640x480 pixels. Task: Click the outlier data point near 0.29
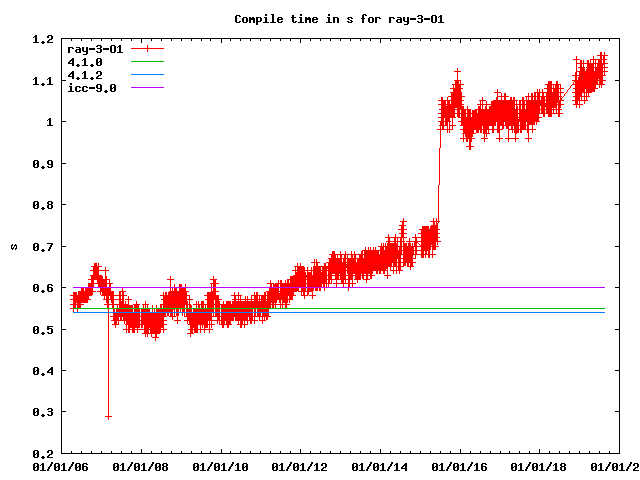point(108,416)
